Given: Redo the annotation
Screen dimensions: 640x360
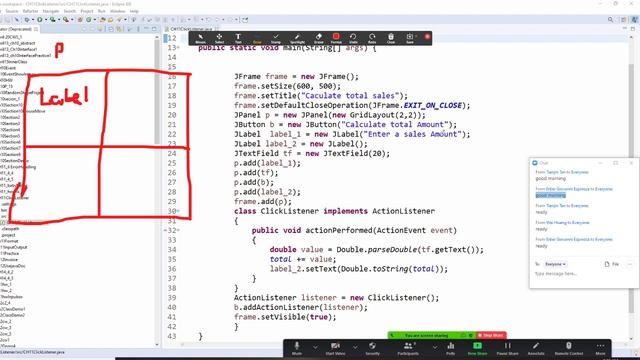Looking at the screenshot, I should coord(372,38).
